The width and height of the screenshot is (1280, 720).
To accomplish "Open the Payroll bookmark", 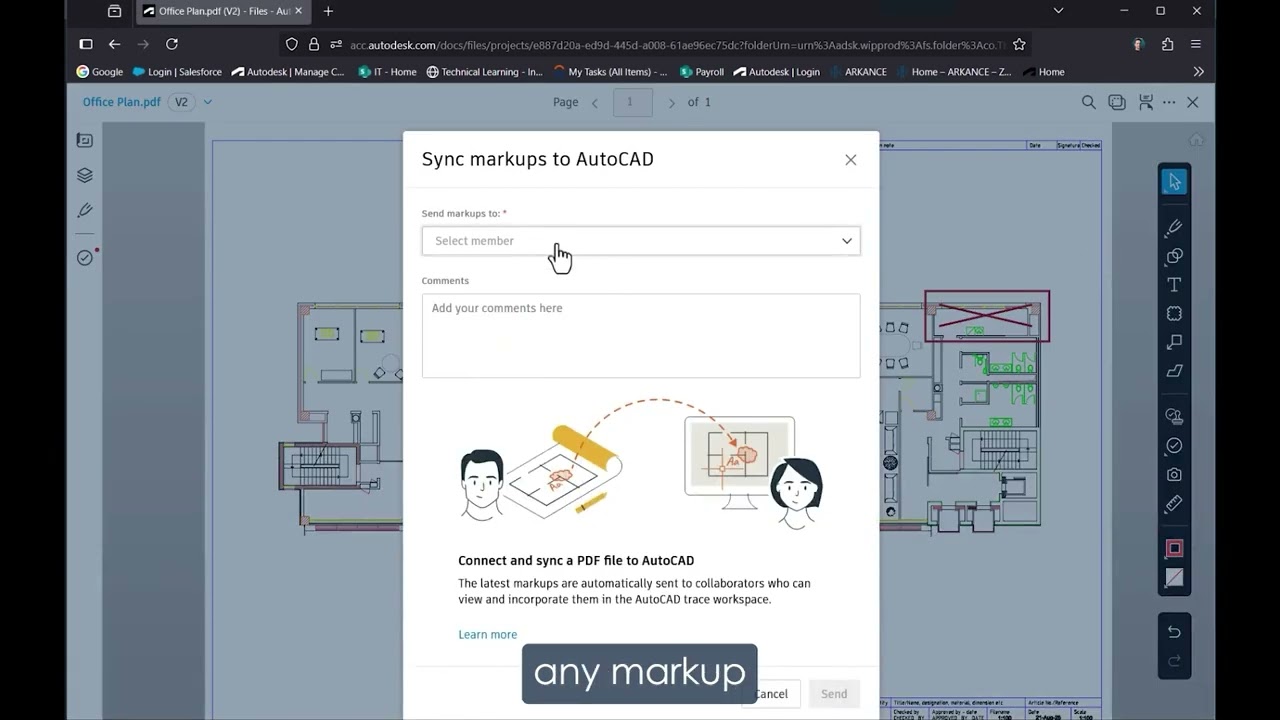I will tap(701, 72).
